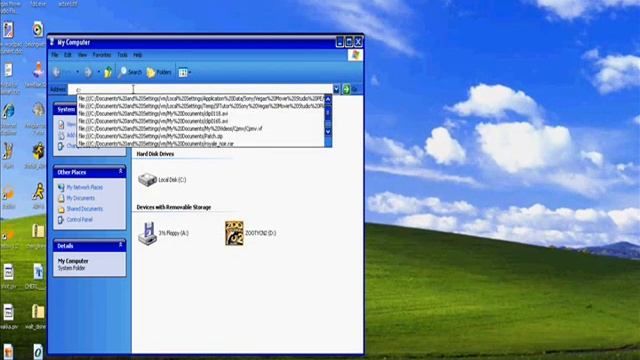Image resolution: width=640 pixels, height=360 pixels.
Task: Click the My Network Places icon
Action: (61, 187)
